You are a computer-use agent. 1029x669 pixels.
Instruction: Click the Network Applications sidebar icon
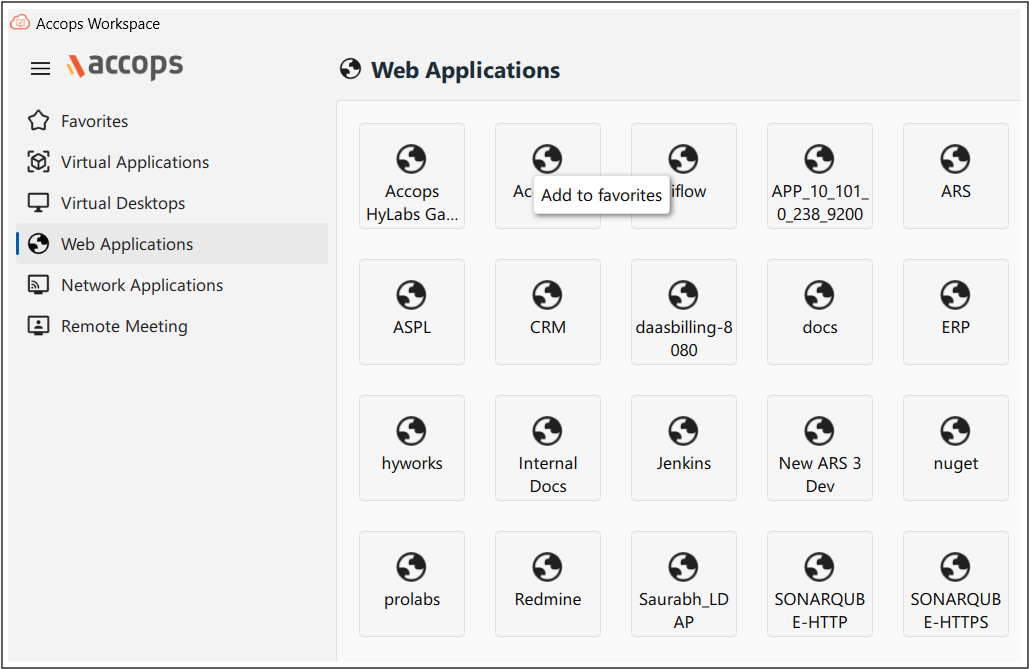point(38,285)
